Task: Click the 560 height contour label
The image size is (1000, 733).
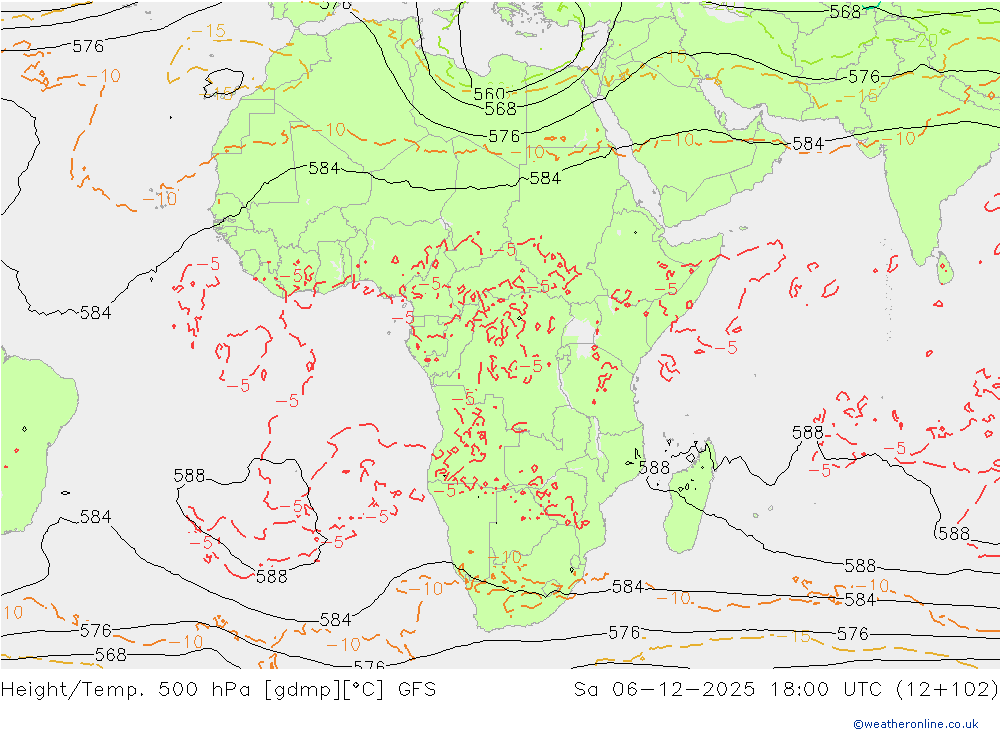Action: point(489,94)
